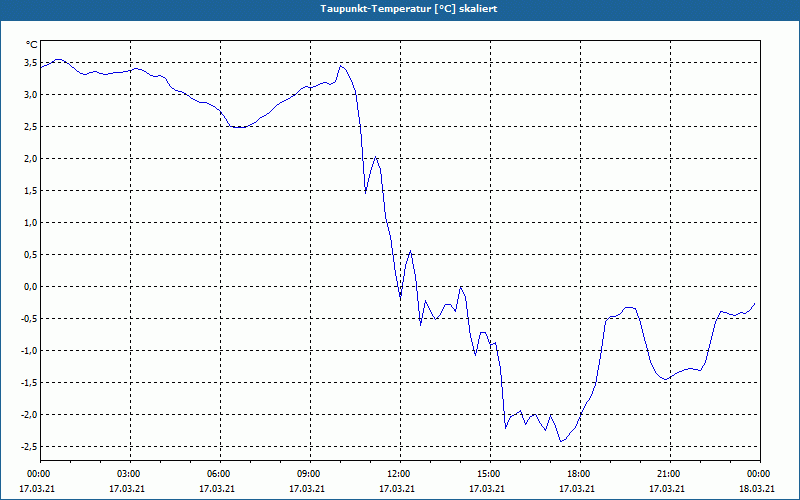Select the '17.03.21' date under 21:00

pyautogui.click(x=666, y=489)
